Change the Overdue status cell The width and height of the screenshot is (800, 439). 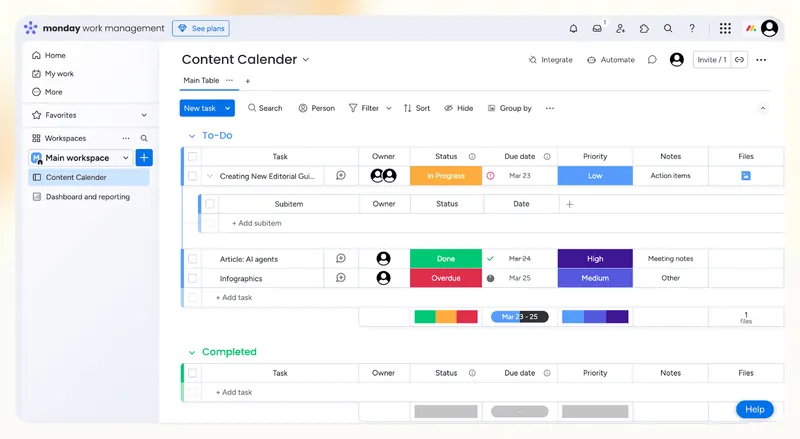pos(446,278)
